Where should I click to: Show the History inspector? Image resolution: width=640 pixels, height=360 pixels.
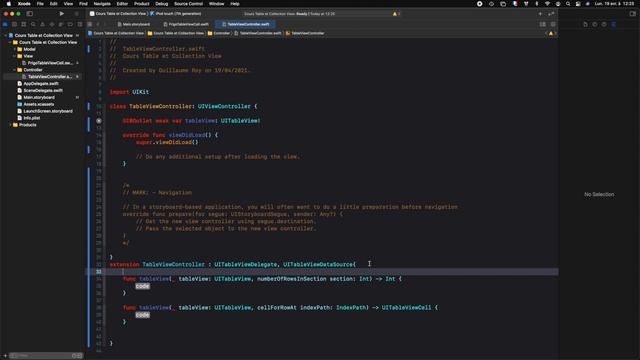click(x=595, y=24)
